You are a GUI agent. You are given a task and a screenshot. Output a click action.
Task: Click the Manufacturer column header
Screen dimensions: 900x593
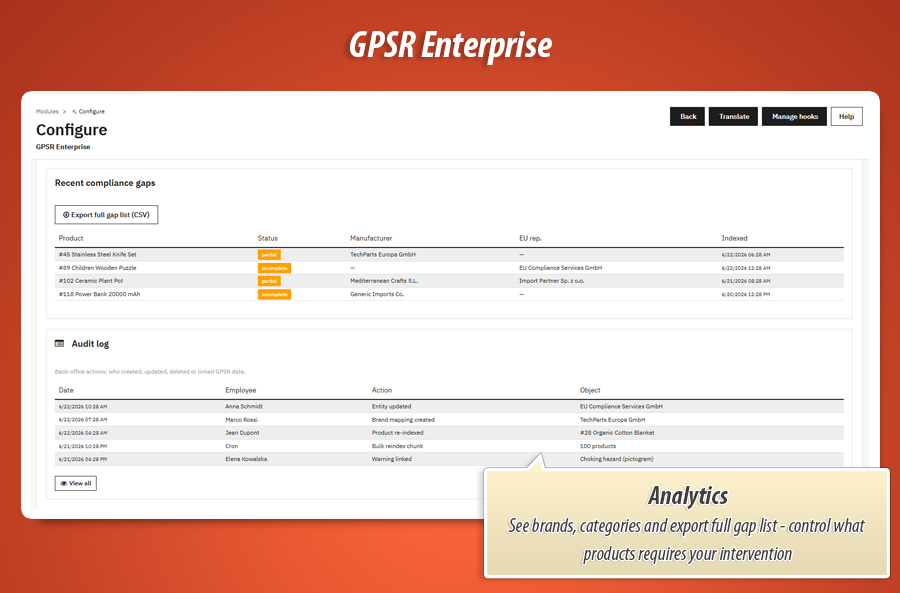tap(371, 238)
